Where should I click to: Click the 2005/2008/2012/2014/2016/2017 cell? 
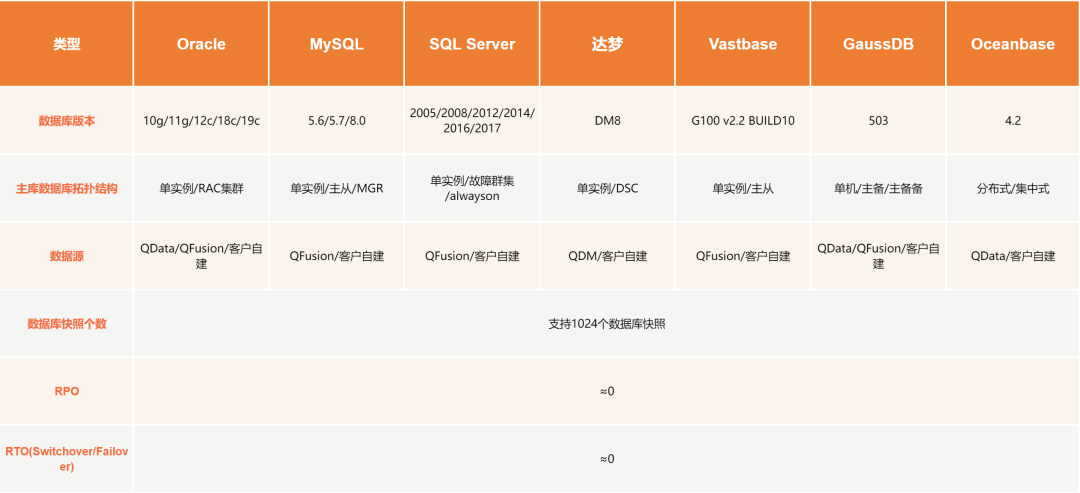(x=472, y=120)
